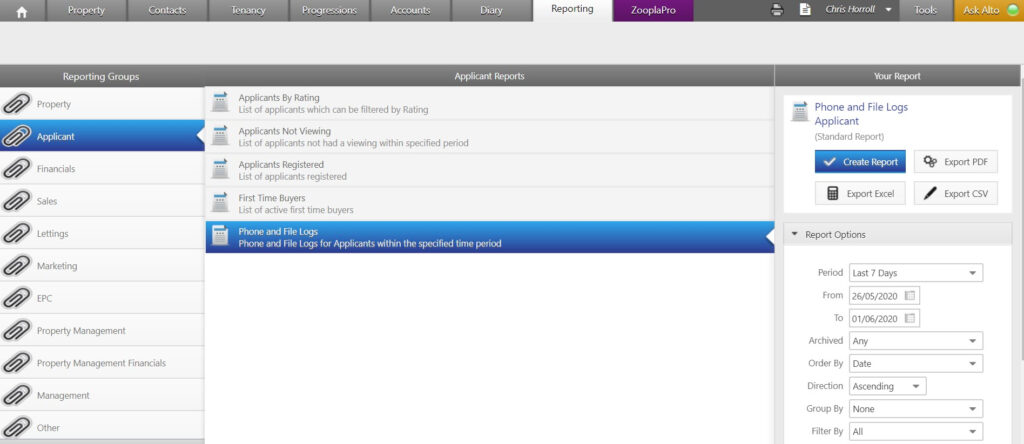This screenshot has height=444, width=1024.
Task: Click paperclip icon beside Management group
Action: (x=17, y=395)
